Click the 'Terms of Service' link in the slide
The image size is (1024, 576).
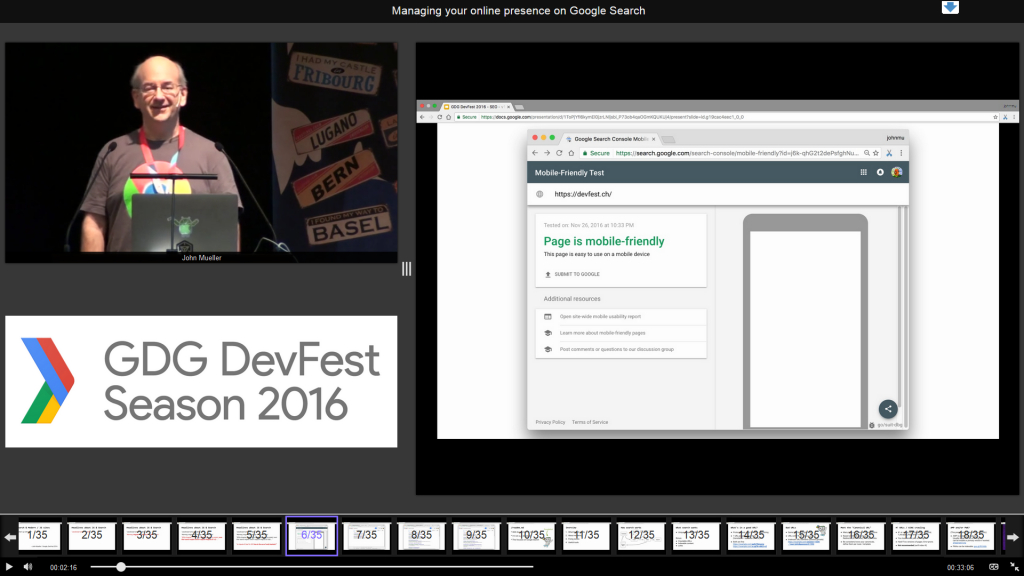(590, 423)
